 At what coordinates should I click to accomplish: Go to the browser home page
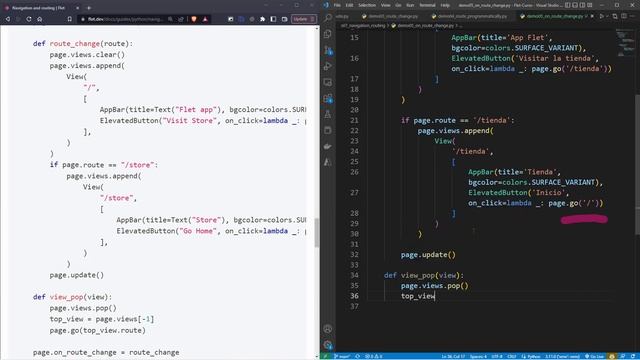tap(40, 19)
